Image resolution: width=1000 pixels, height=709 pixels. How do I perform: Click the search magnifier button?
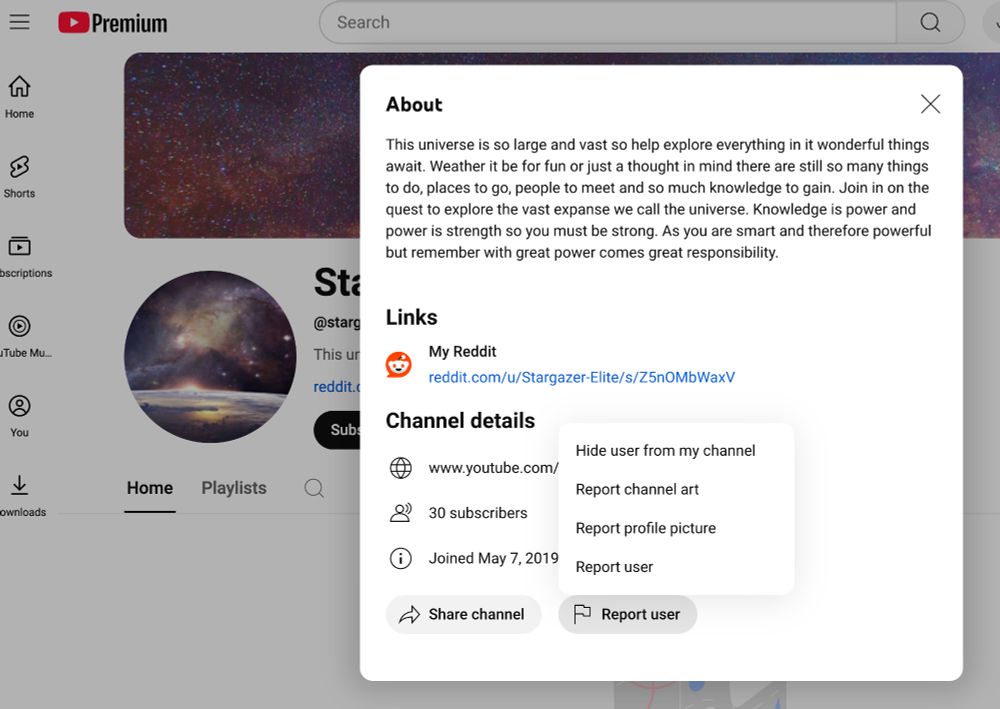coord(930,22)
